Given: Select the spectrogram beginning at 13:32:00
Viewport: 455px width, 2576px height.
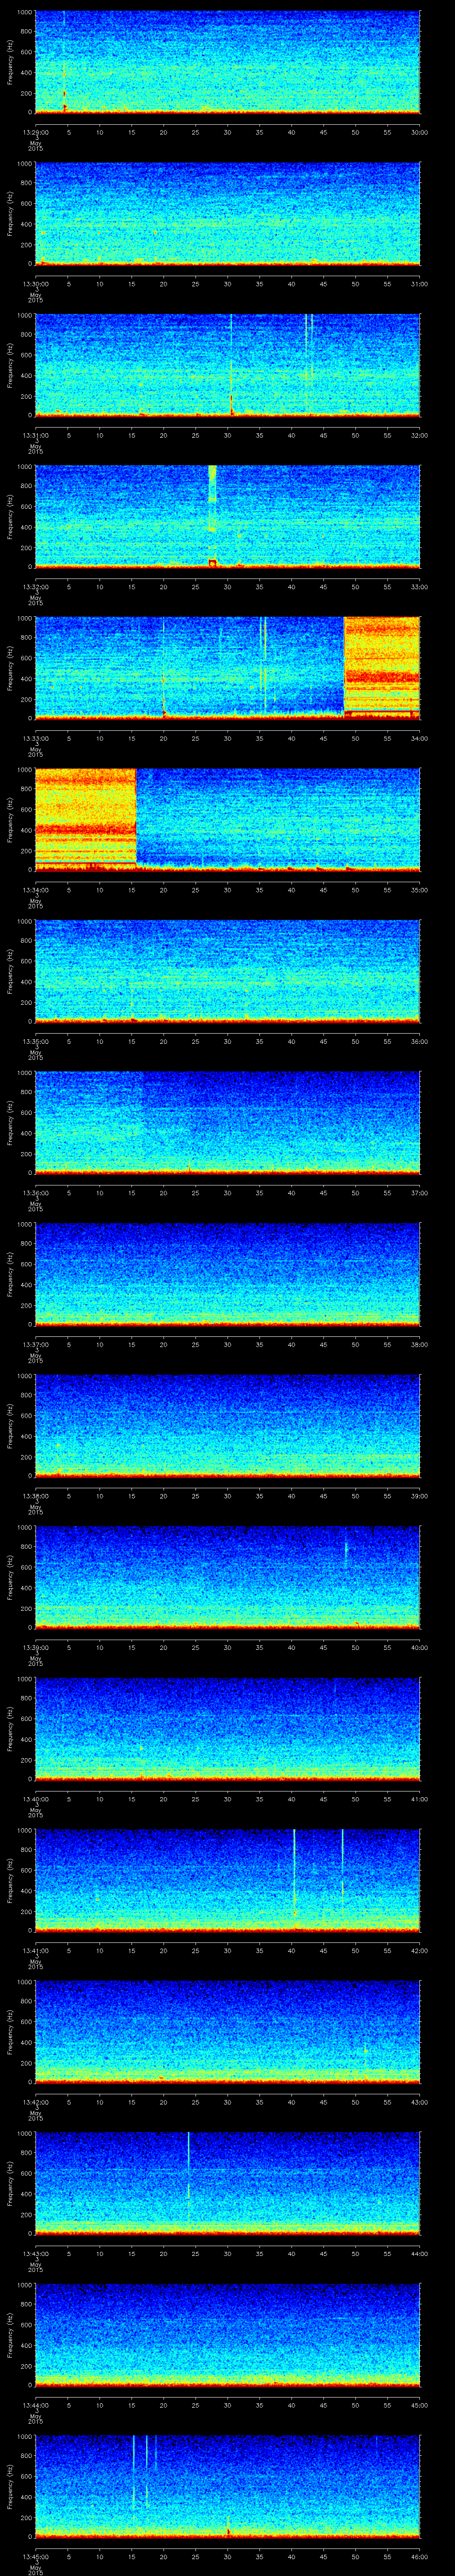Looking at the screenshot, I should [x=227, y=517].
